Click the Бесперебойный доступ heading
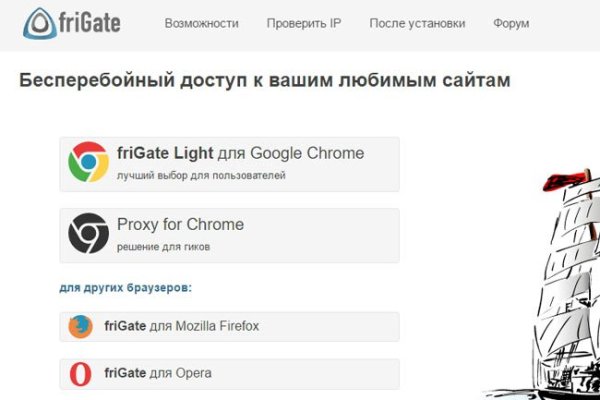 (x=265, y=81)
